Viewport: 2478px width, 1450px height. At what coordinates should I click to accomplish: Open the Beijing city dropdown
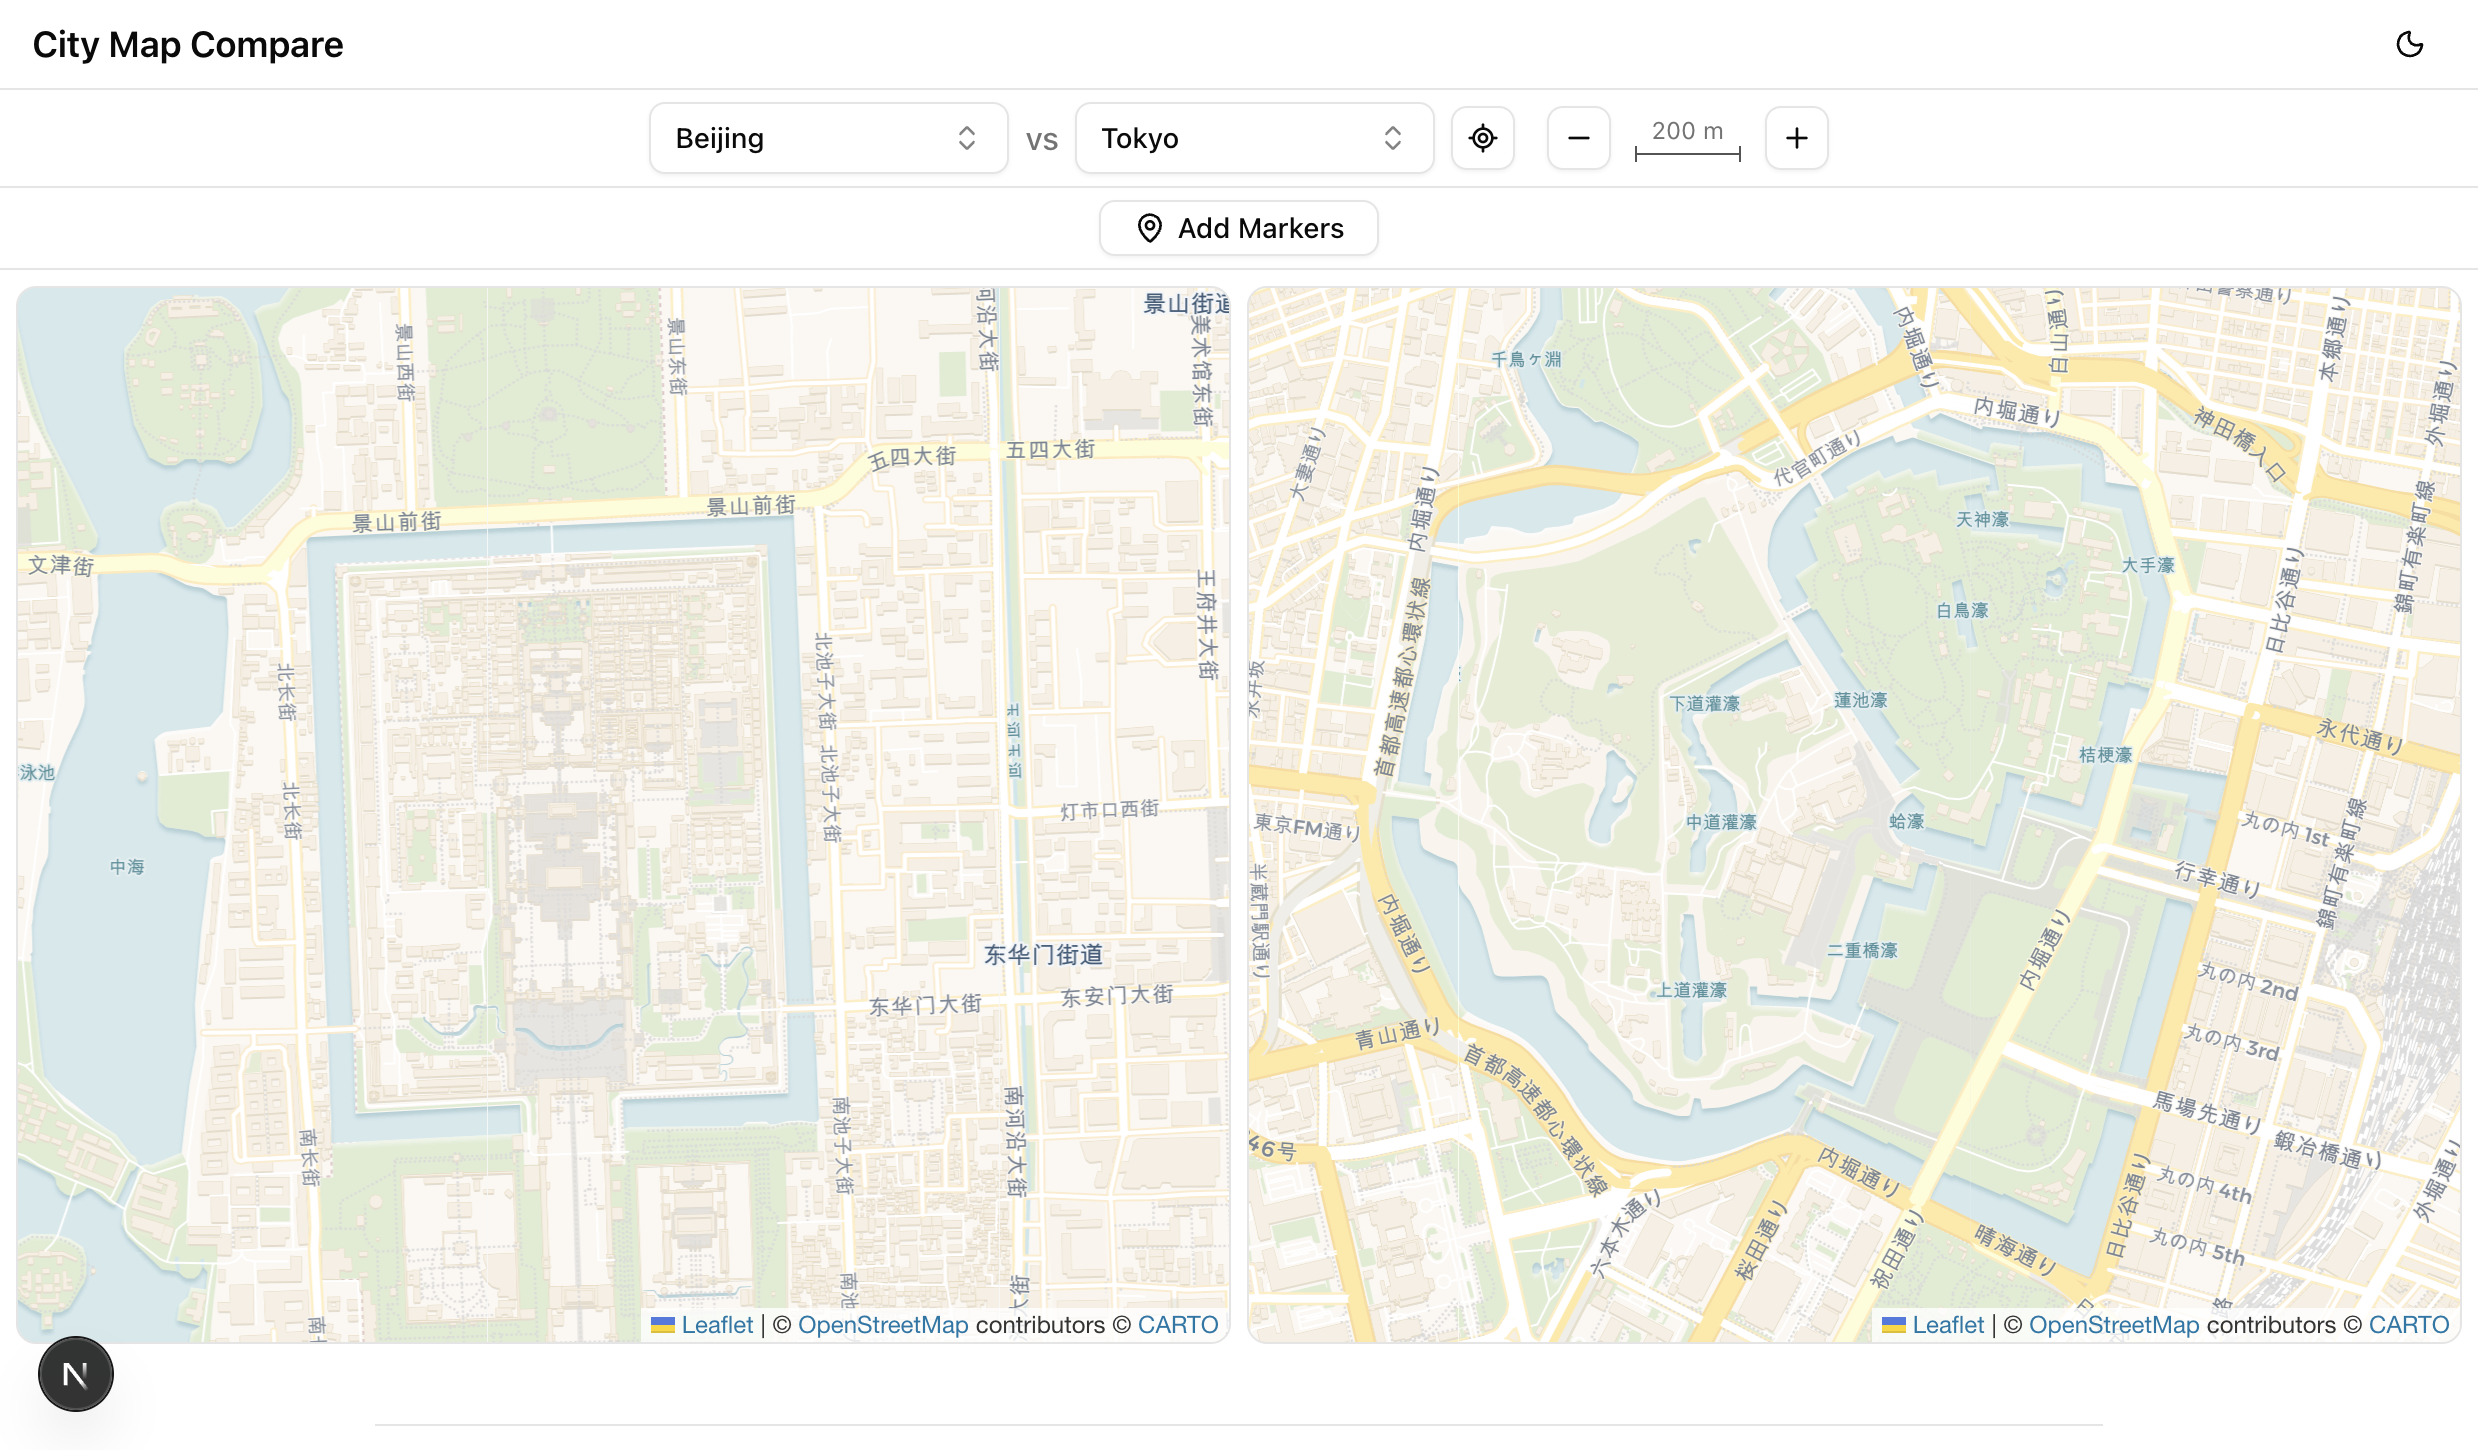[800, 138]
